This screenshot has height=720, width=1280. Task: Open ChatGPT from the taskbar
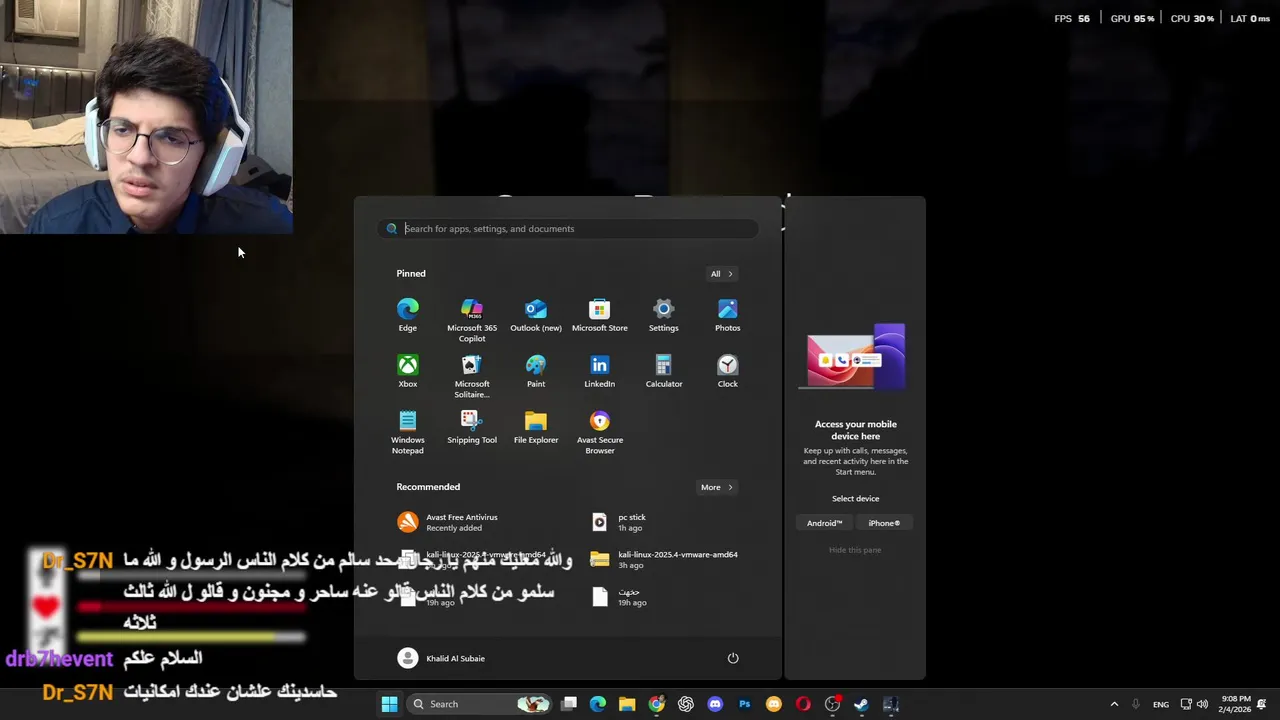click(x=686, y=704)
